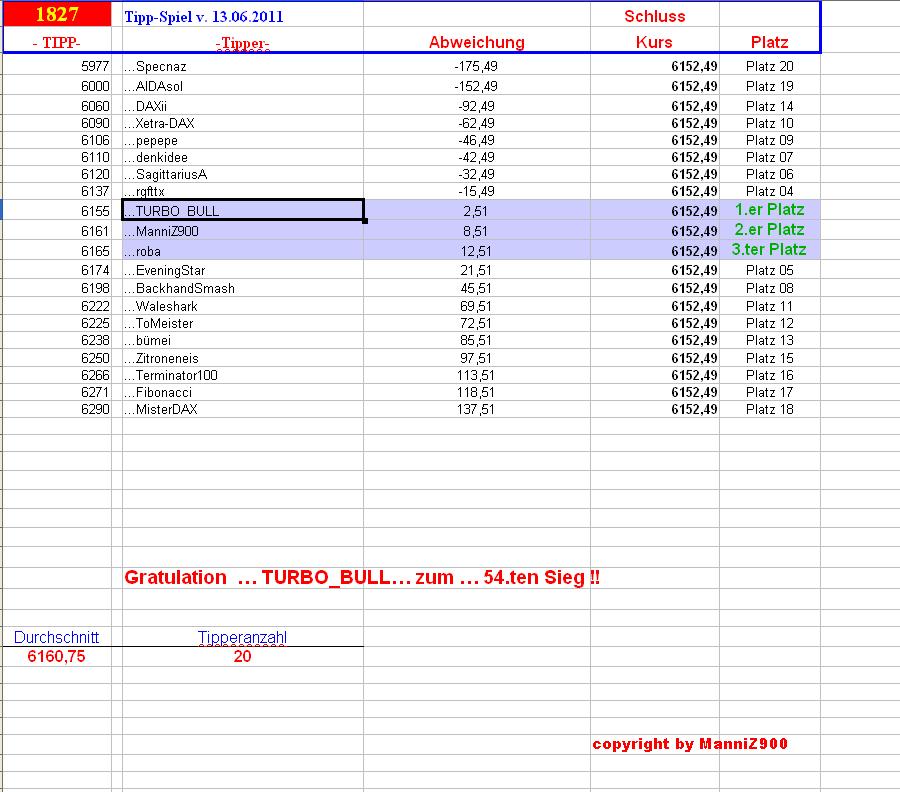Select the tipper cell '...bümei'
900x792 pixels.
[243, 340]
